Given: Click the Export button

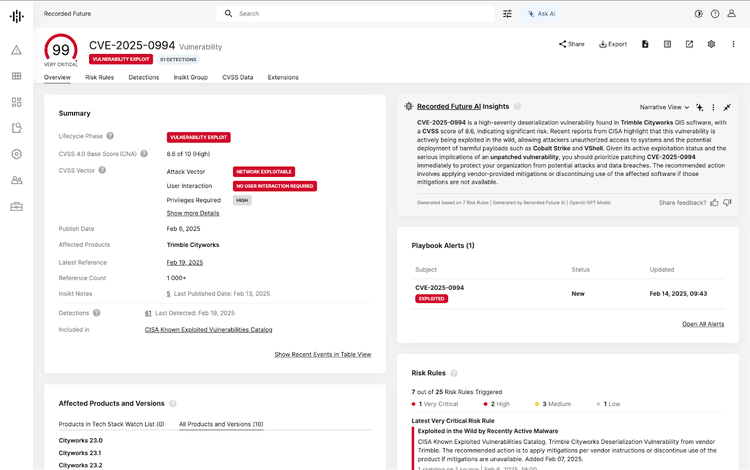Looking at the screenshot, I should 613,44.
